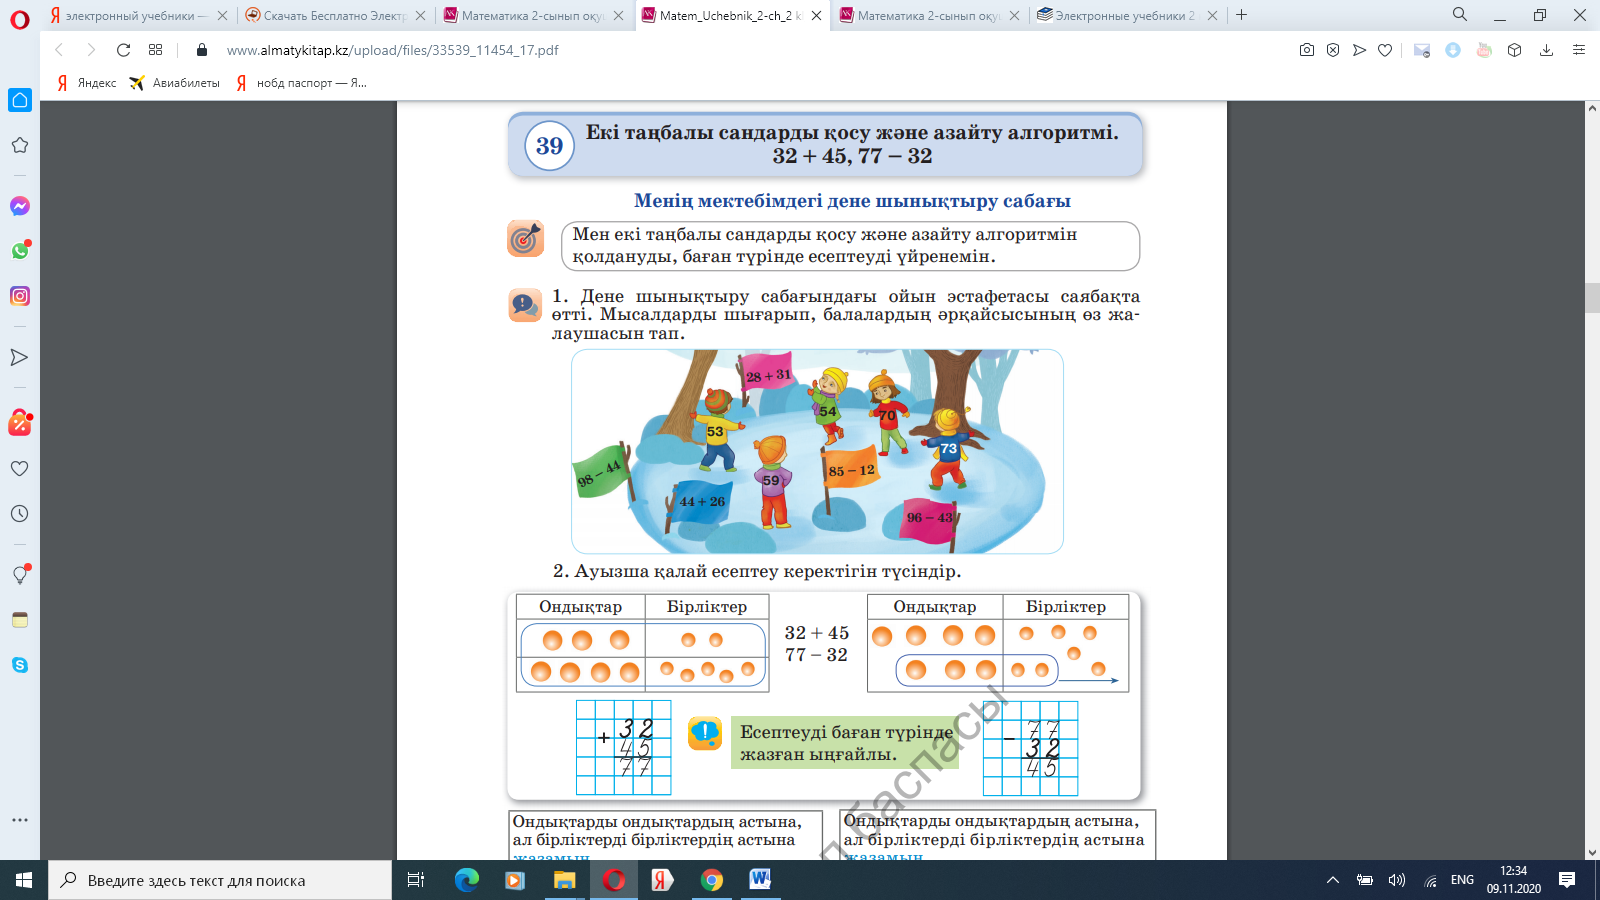This screenshot has height=900, width=1600.
Task: Send the page via the address bar arrow icon
Action: (x=1359, y=50)
